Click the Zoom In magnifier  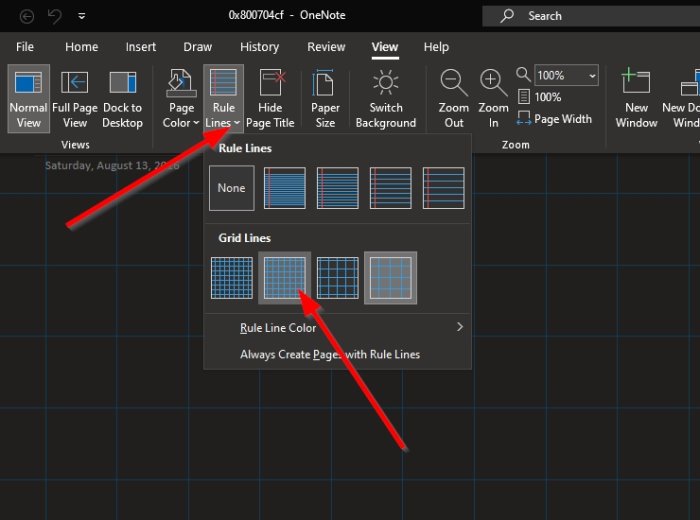click(493, 99)
